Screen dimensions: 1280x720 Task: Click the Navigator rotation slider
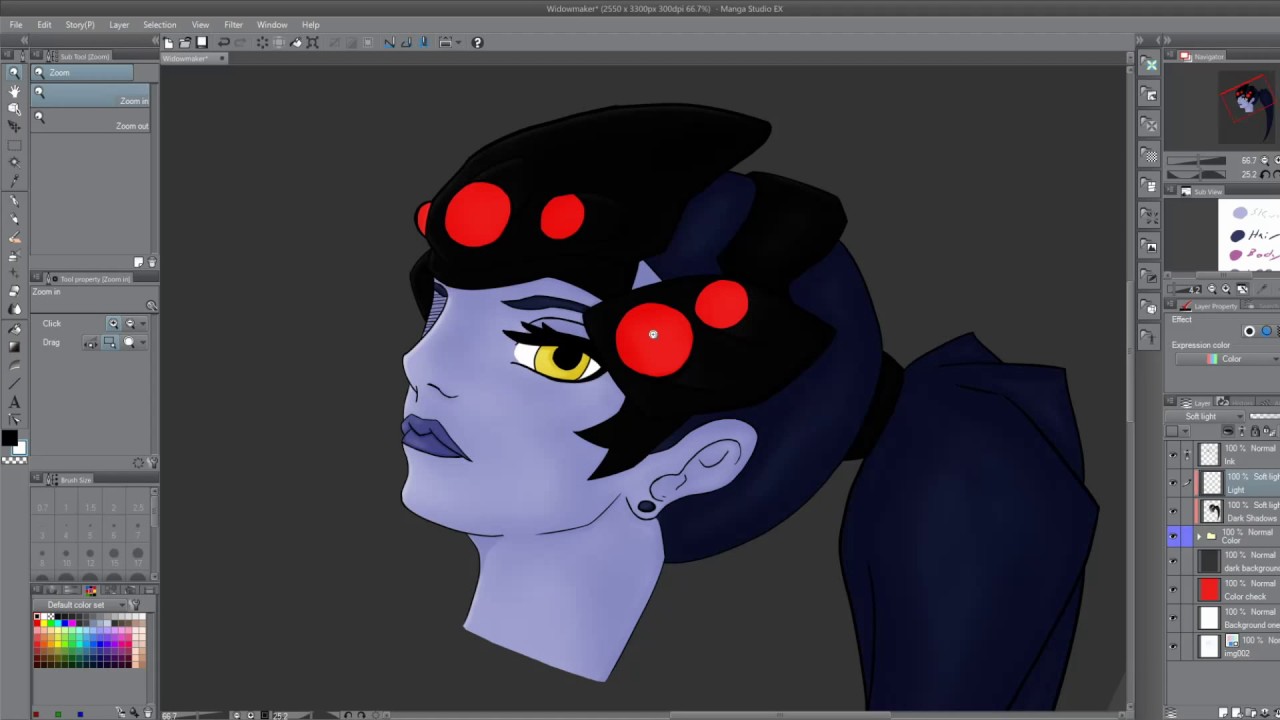1197,174
